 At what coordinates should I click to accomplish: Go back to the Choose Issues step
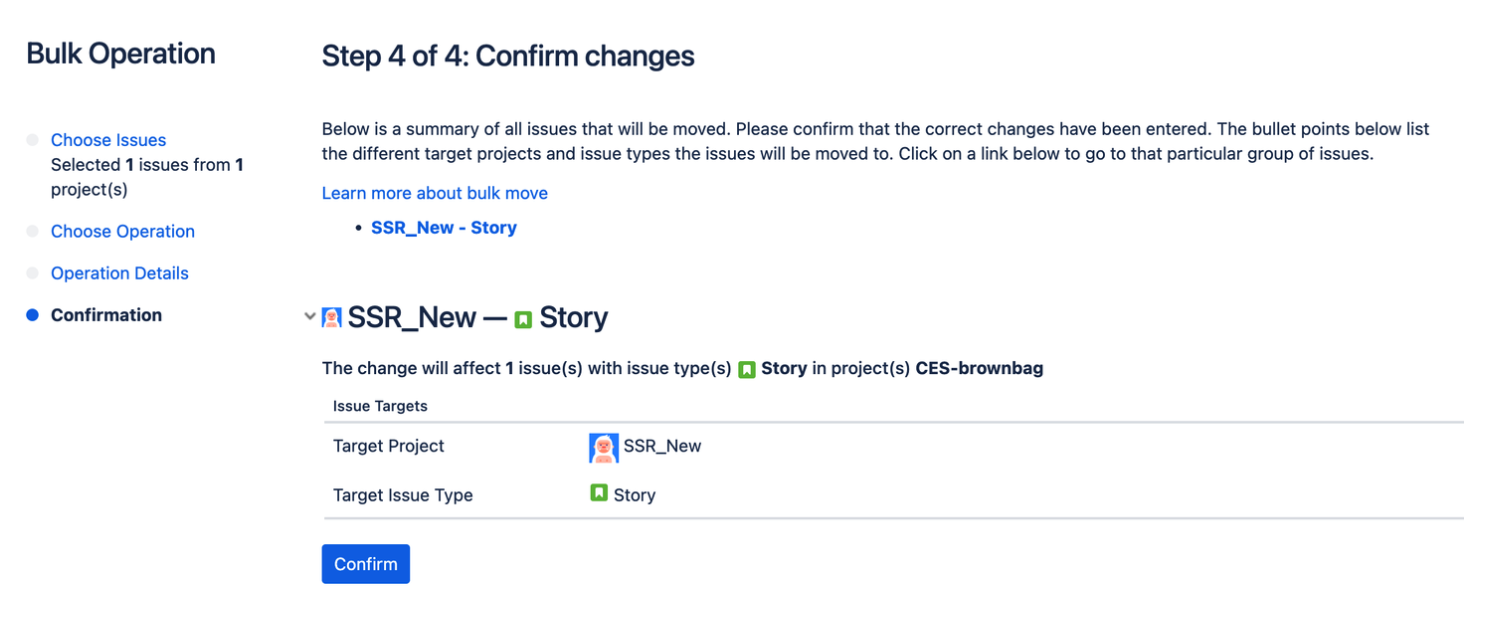[108, 140]
